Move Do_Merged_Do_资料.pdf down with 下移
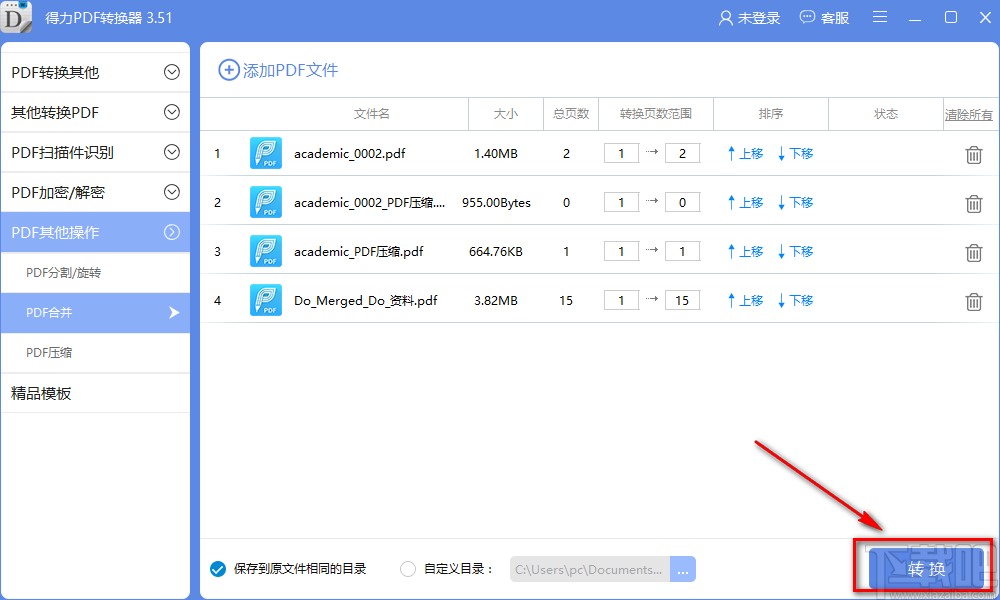The width and height of the screenshot is (1000, 600). (x=795, y=300)
